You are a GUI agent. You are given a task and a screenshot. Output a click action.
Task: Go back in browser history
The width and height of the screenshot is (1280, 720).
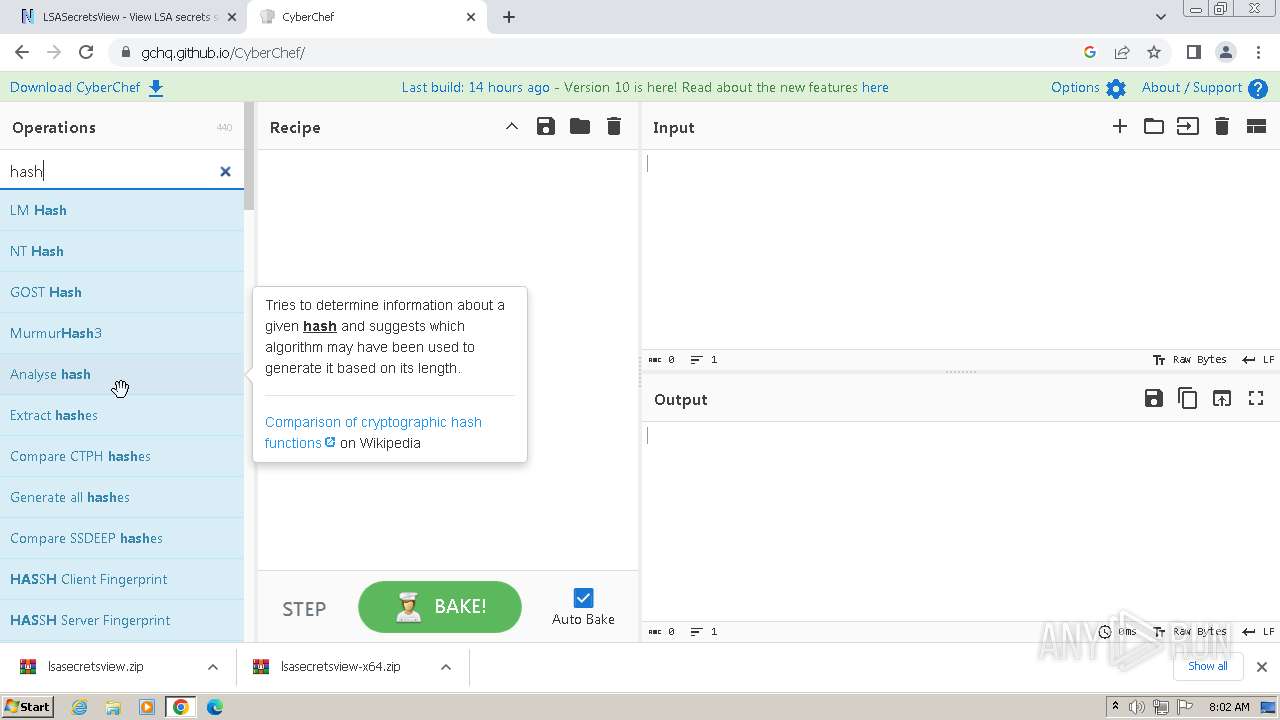[22, 52]
